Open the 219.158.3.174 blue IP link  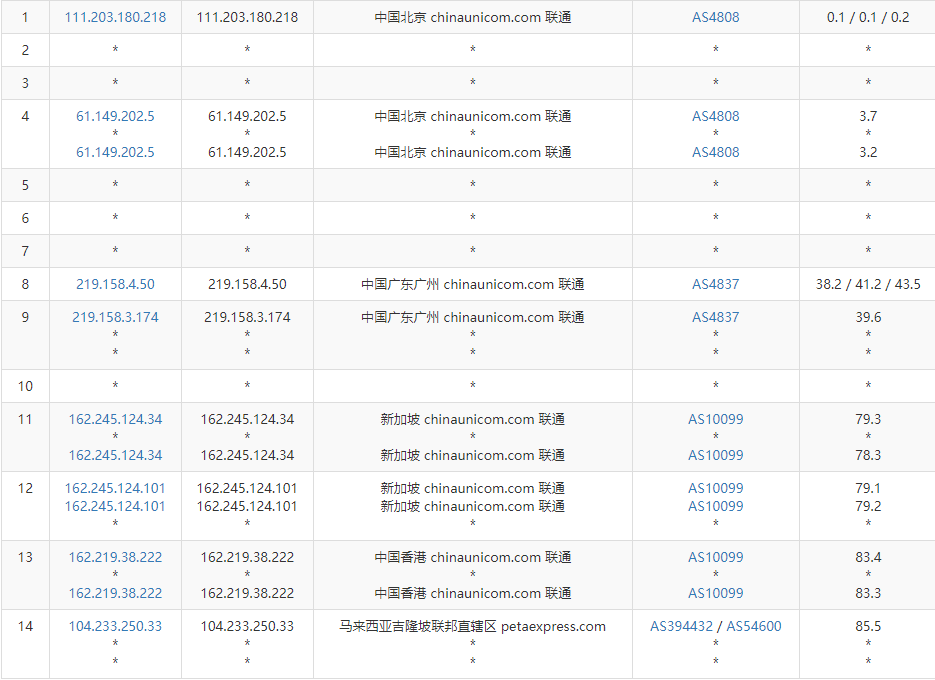(x=115, y=317)
